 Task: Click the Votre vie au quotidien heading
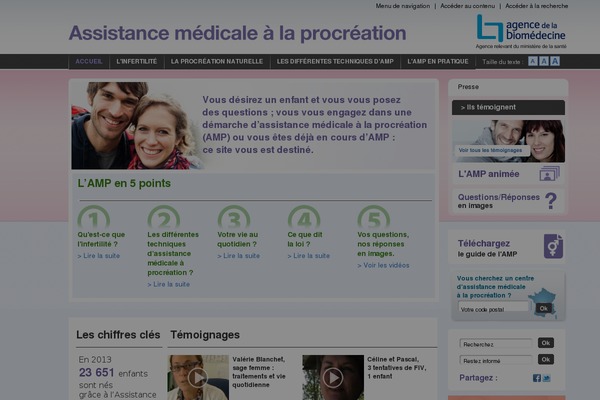[x=238, y=239]
